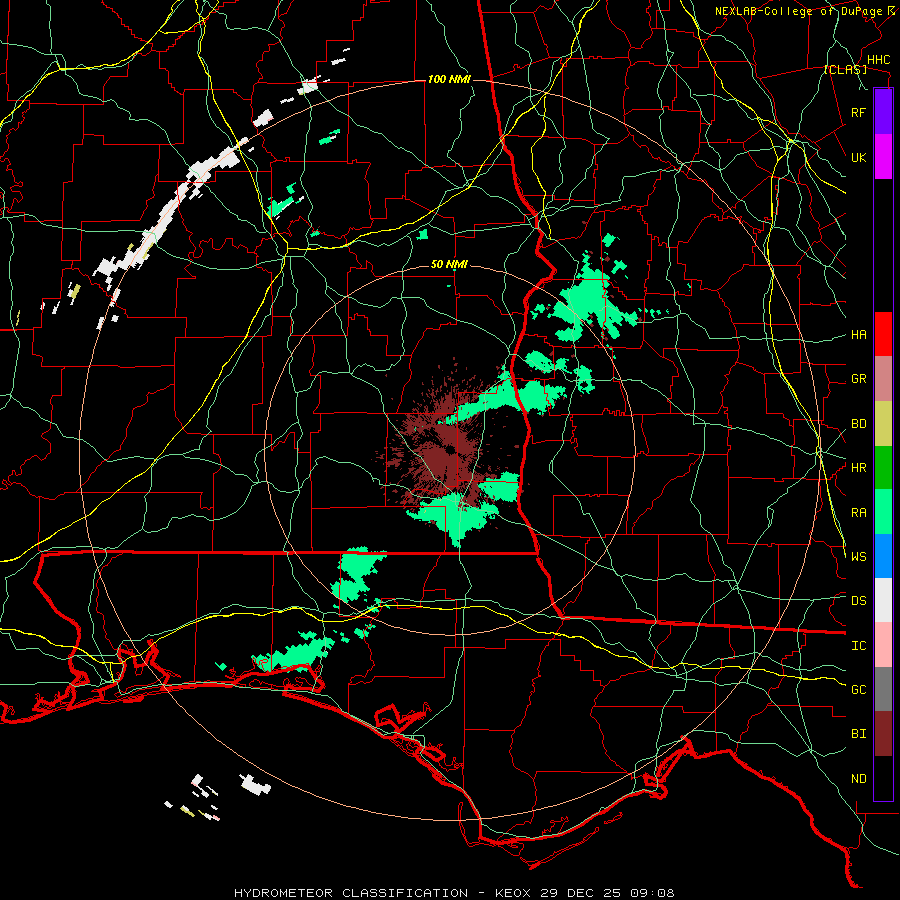Click the 100 NMI range ring label
The image size is (900, 900).
tap(449, 79)
